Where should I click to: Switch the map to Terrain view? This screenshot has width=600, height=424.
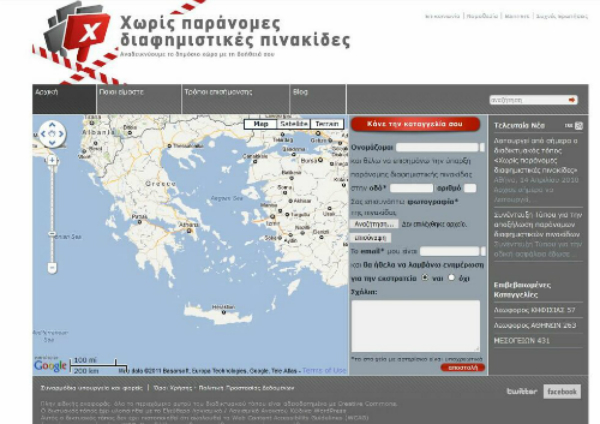pyautogui.click(x=327, y=124)
